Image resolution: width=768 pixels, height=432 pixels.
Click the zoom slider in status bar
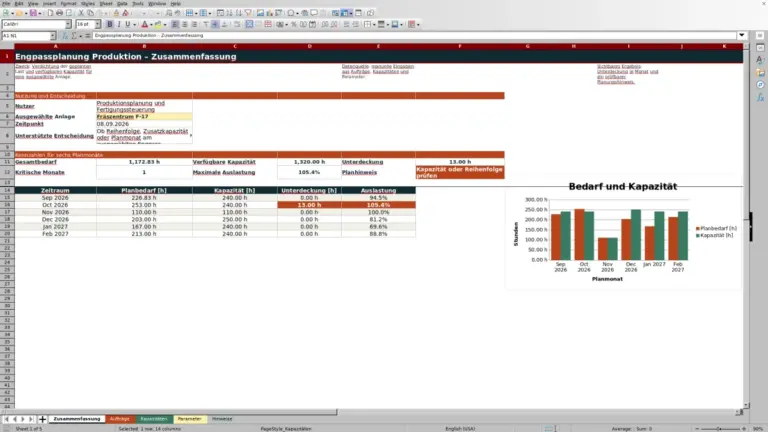click(x=720, y=429)
